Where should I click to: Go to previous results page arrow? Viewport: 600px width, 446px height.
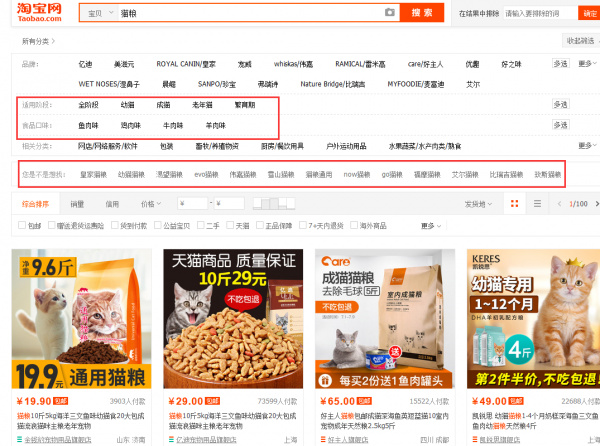[x=559, y=204]
